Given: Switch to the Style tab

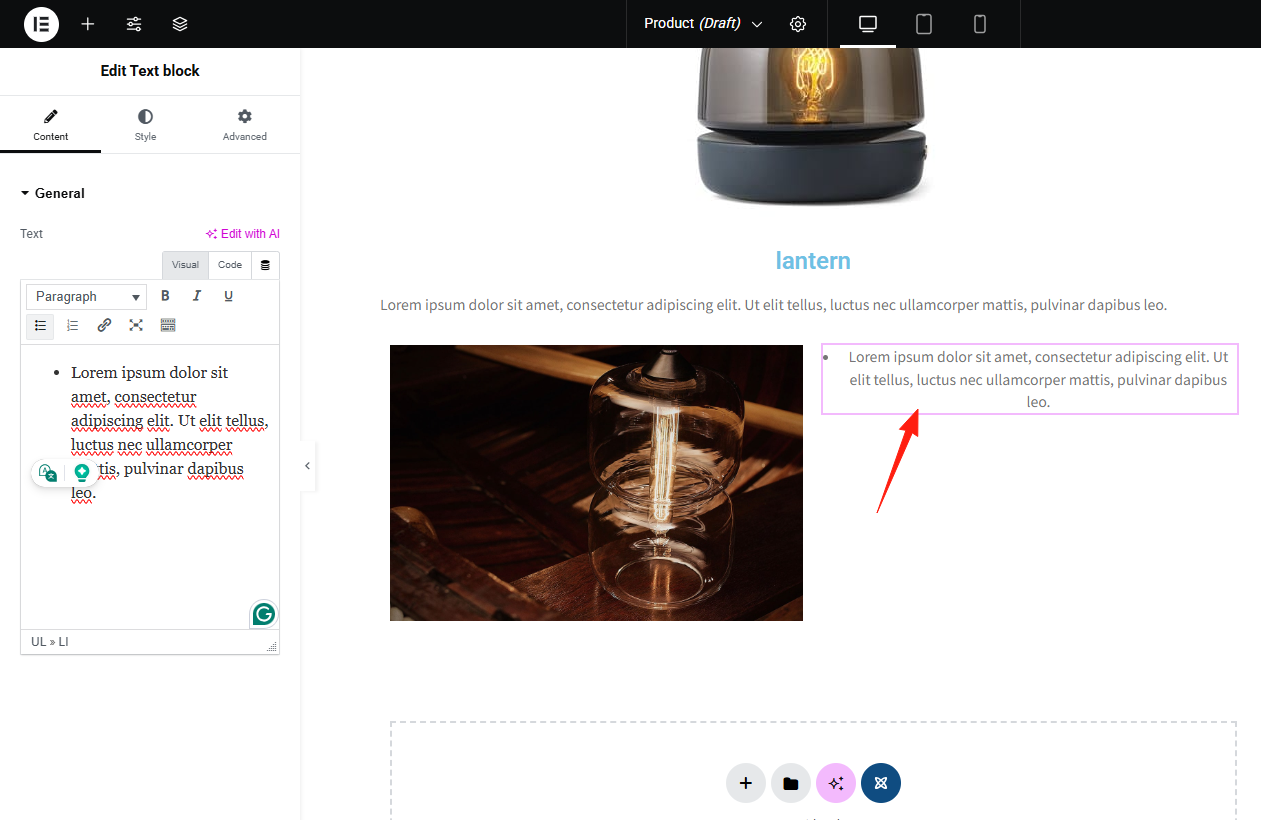Looking at the screenshot, I should pyautogui.click(x=146, y=125).
